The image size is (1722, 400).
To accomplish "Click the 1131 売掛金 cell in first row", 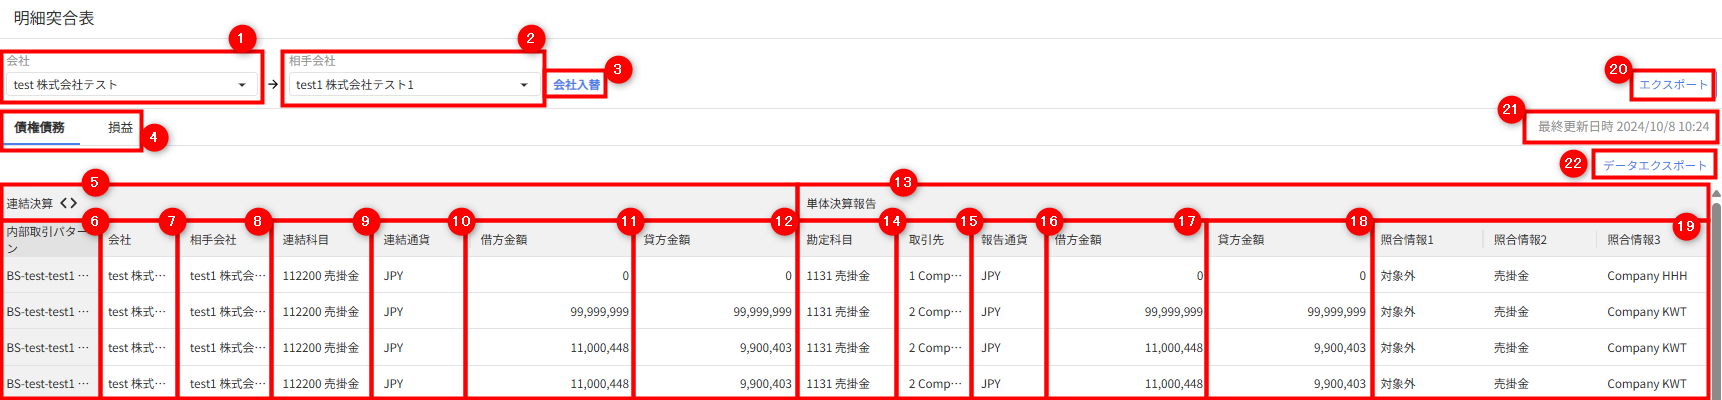I will (x=838, y=276).
